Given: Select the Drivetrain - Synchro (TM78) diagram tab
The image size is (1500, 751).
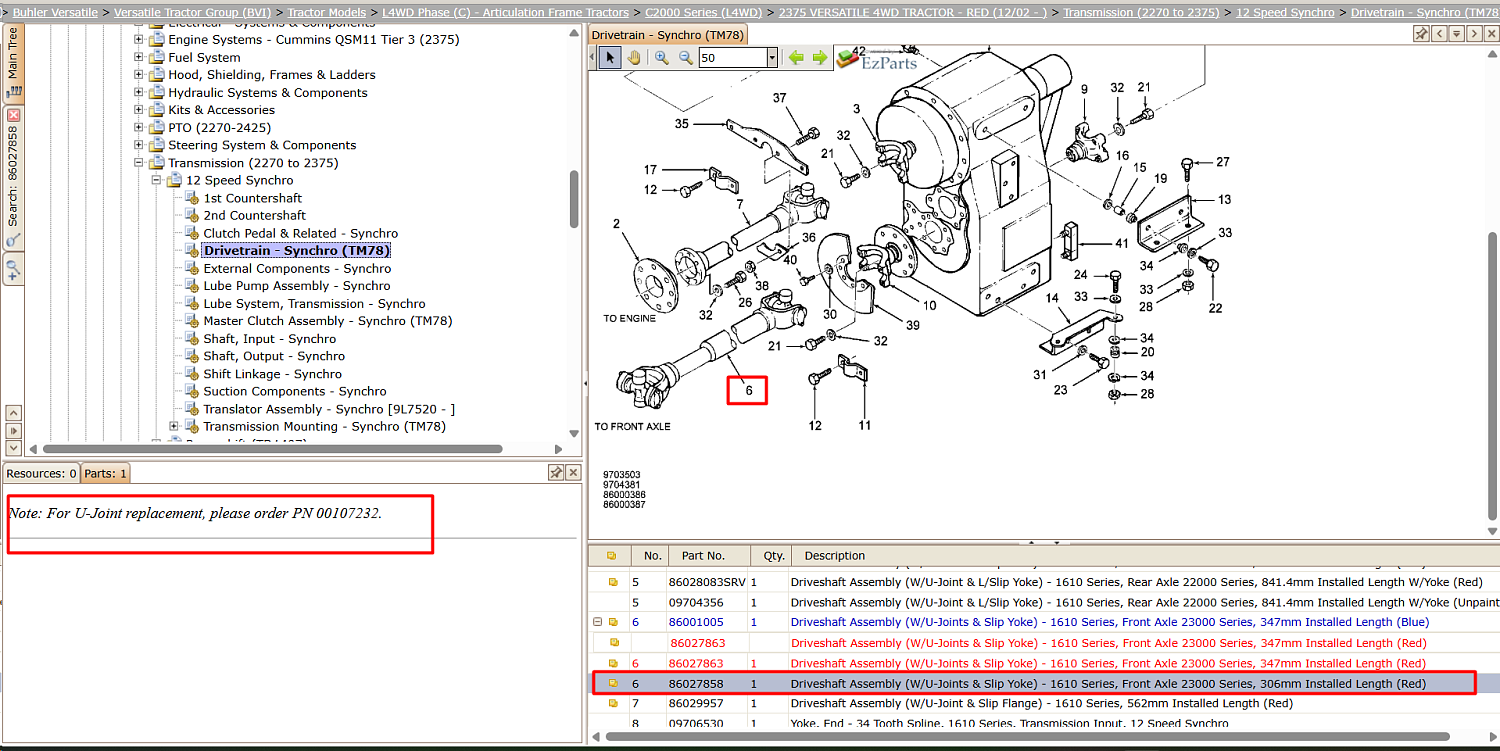Looking at the screenshot, I should (x=667, y=35).
